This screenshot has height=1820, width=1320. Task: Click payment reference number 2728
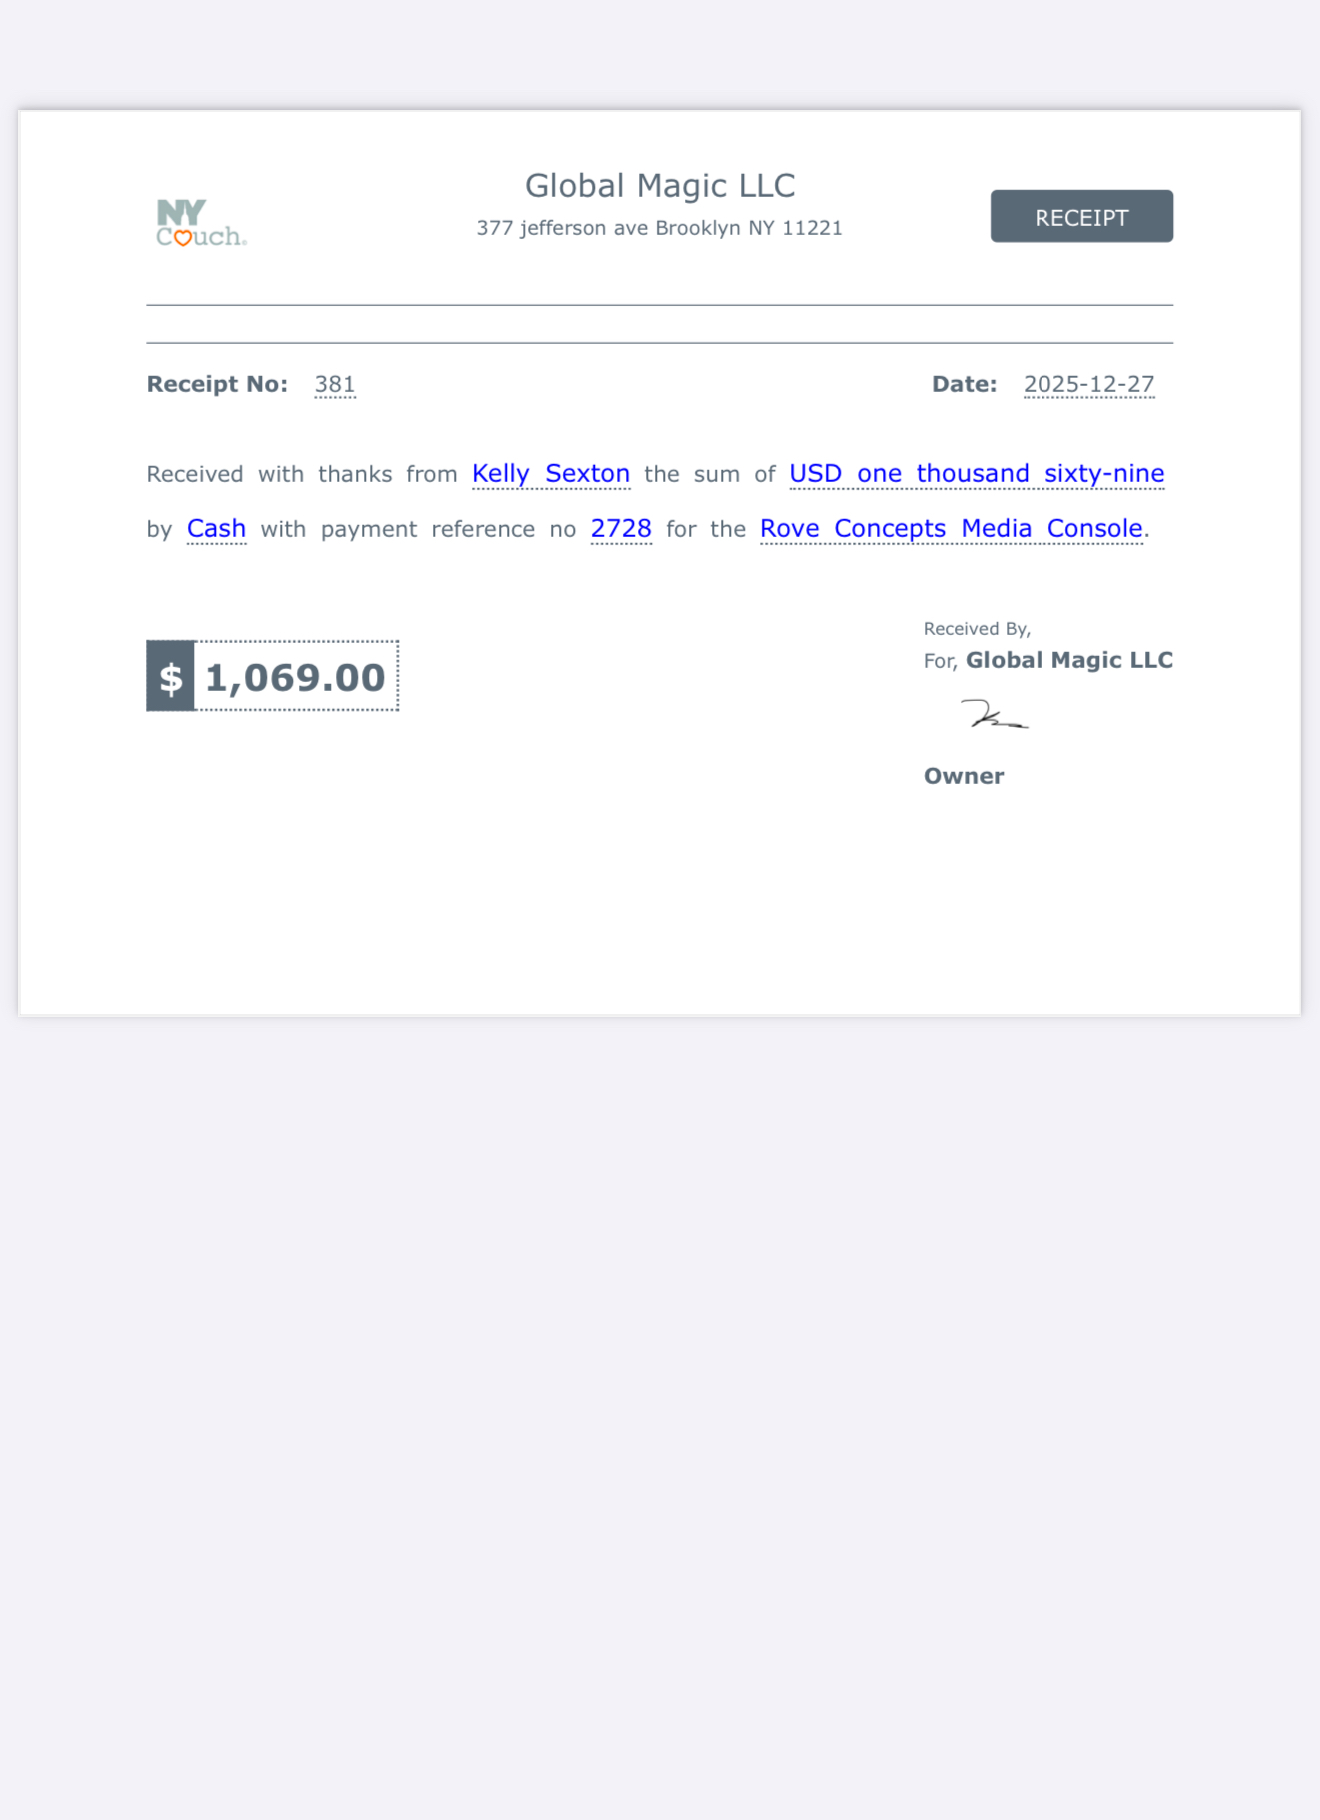pyautogui.click(x=620, y=529)
